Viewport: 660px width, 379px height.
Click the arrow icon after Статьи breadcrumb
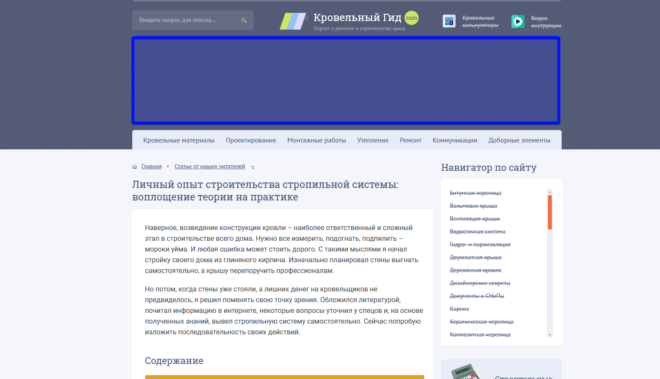pyautogui.click(x=252, y=167)
